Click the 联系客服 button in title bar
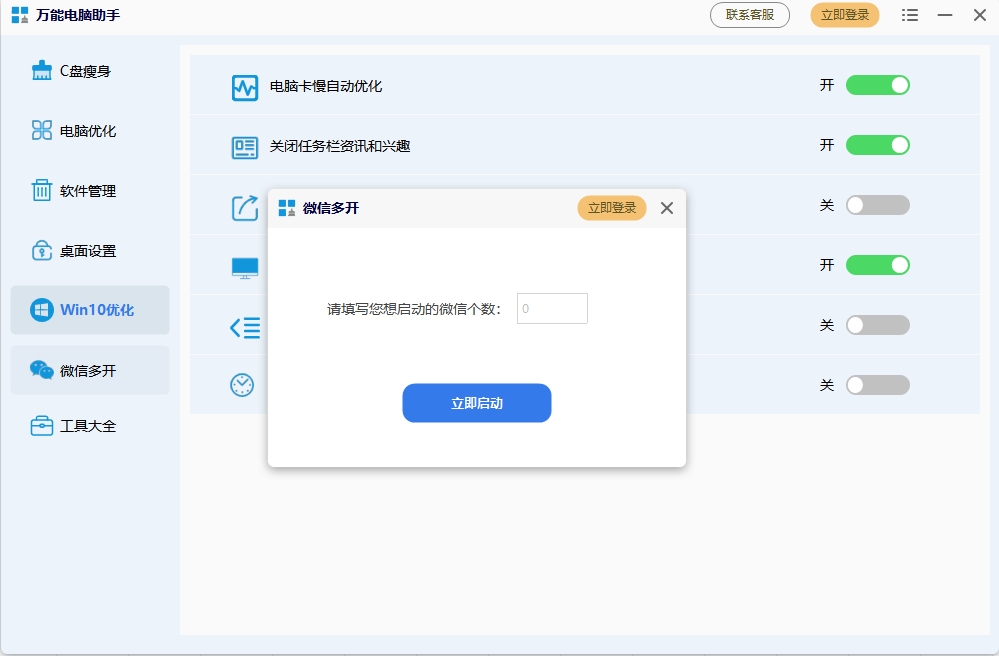The height and width of the screenshot is (656, 999). (749, 15)
